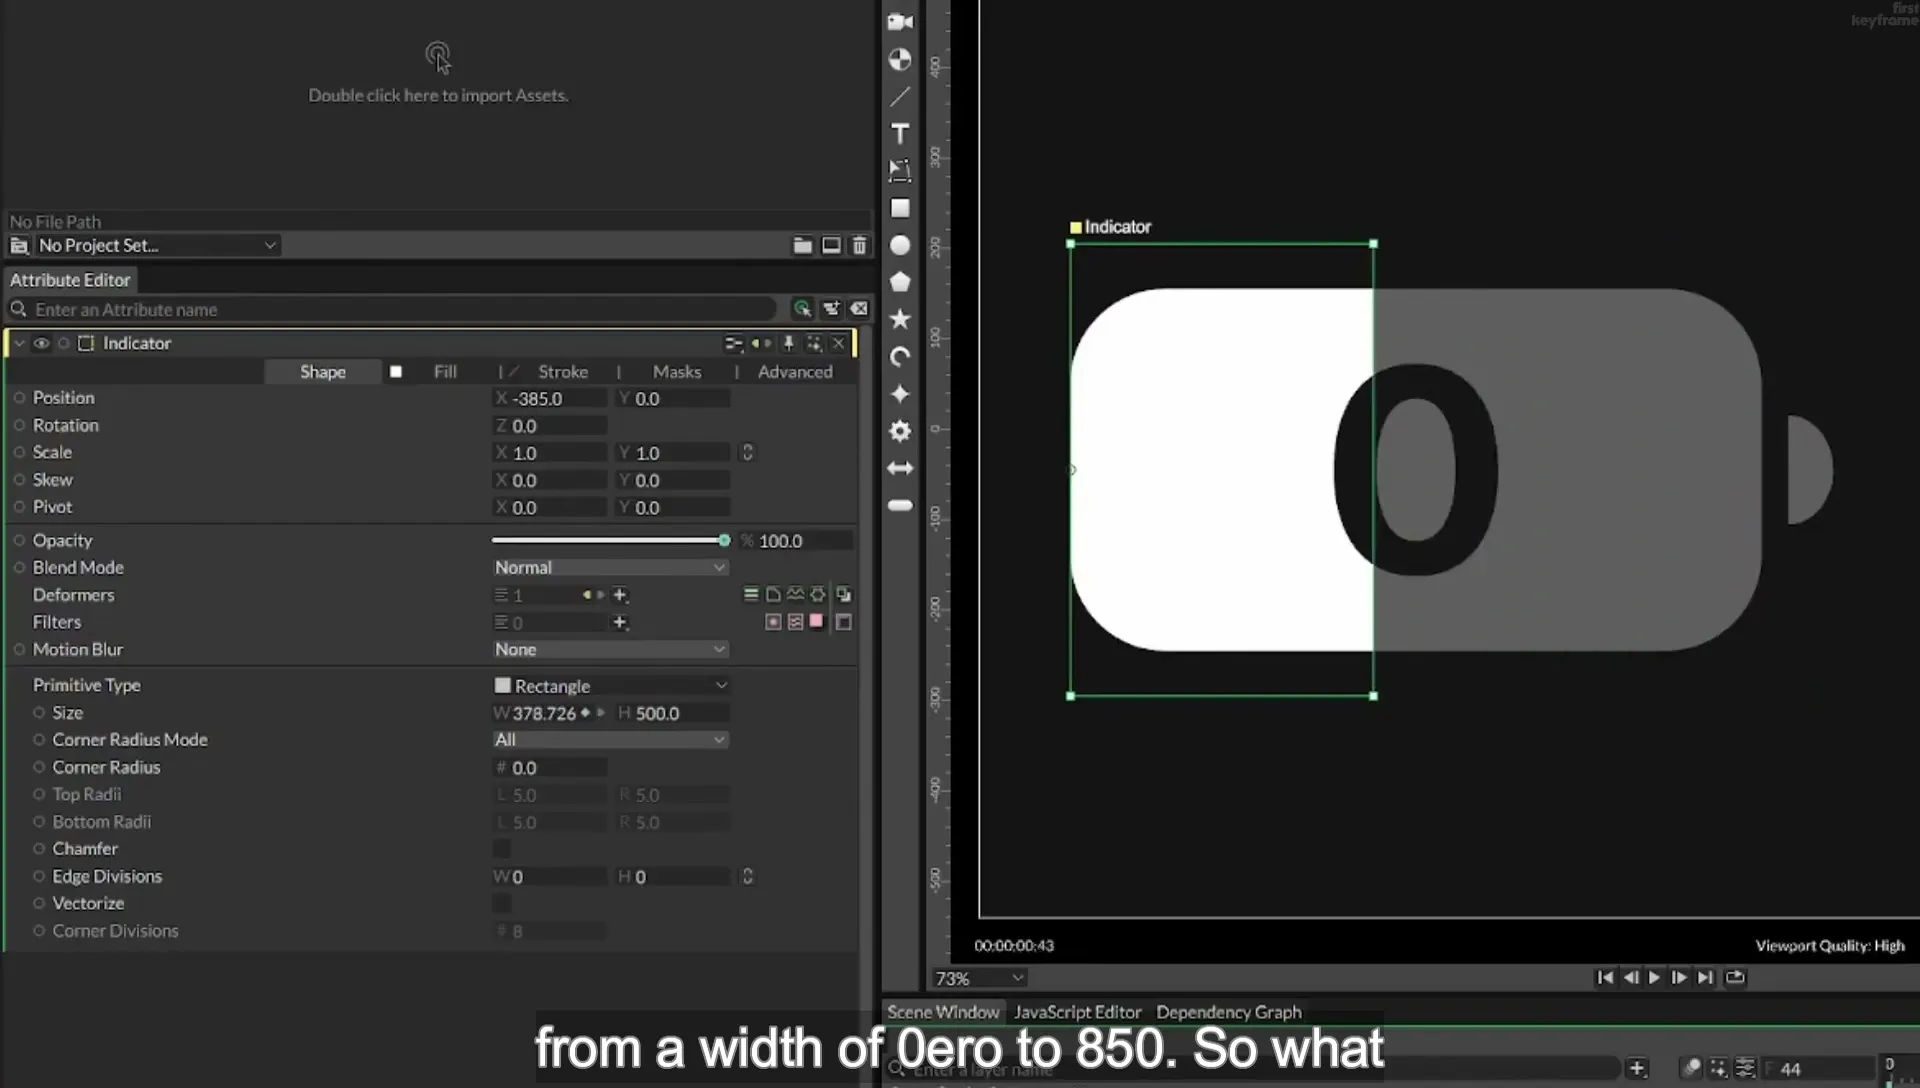The image size is (1920, 1088).
Task: Open the Blend Mode Normal dropdown
Action: coord(610,567)
